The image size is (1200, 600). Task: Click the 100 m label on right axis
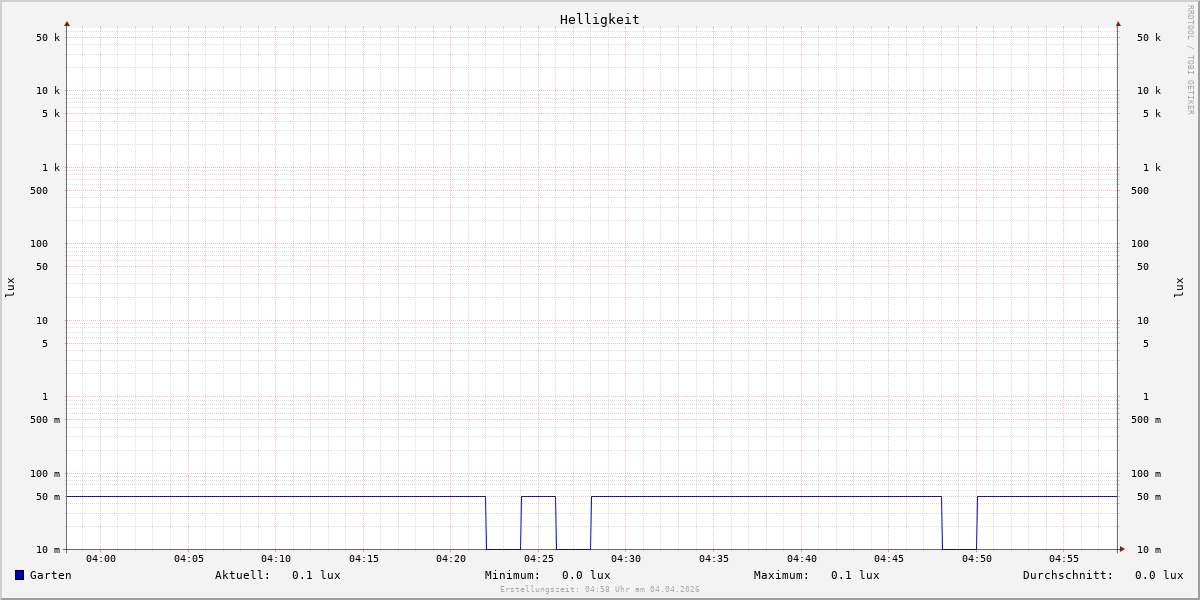point(1146,473)
